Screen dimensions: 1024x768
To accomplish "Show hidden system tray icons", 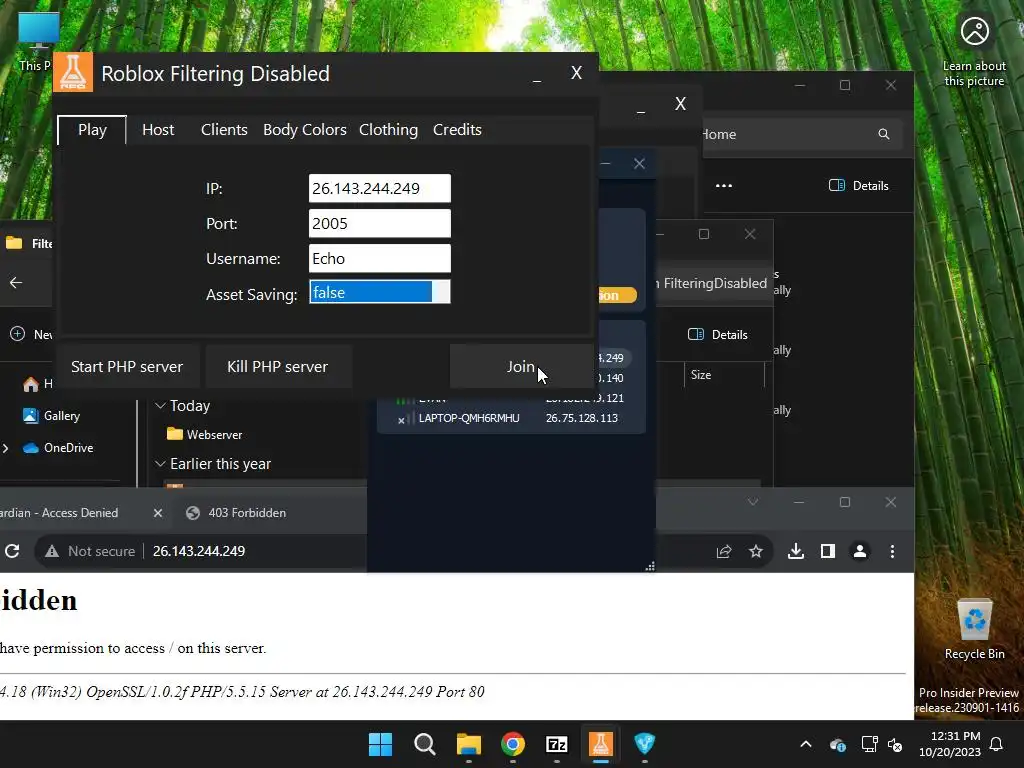I will (806, 744).
